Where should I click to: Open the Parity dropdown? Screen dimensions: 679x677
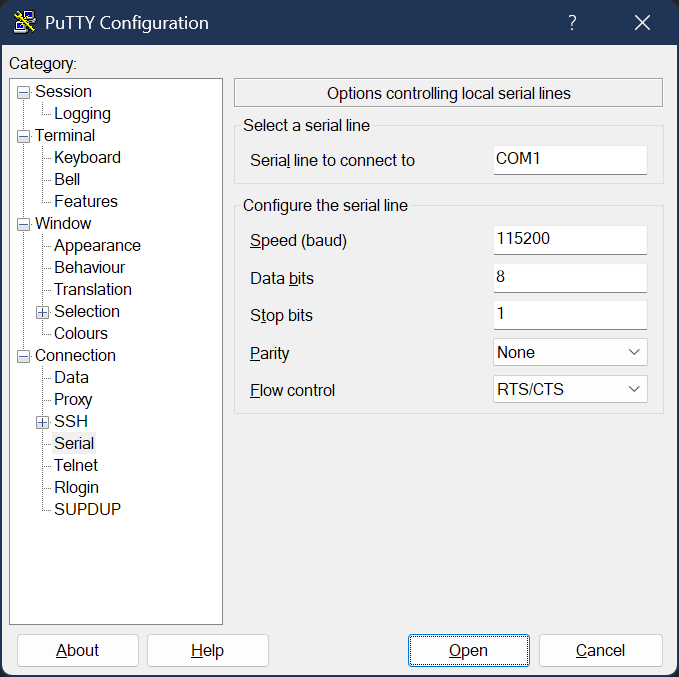point(570,352)
